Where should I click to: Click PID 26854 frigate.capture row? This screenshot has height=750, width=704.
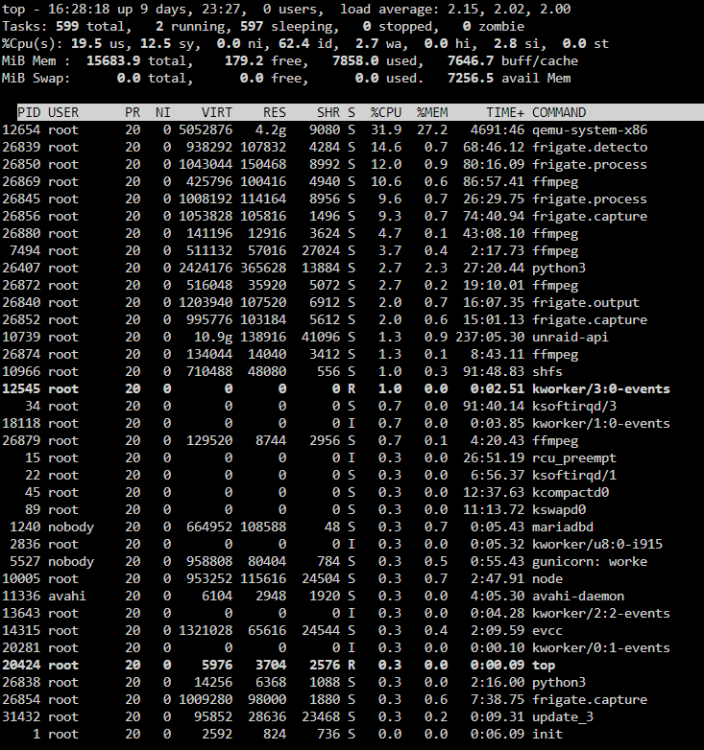(x=352, y=700)
